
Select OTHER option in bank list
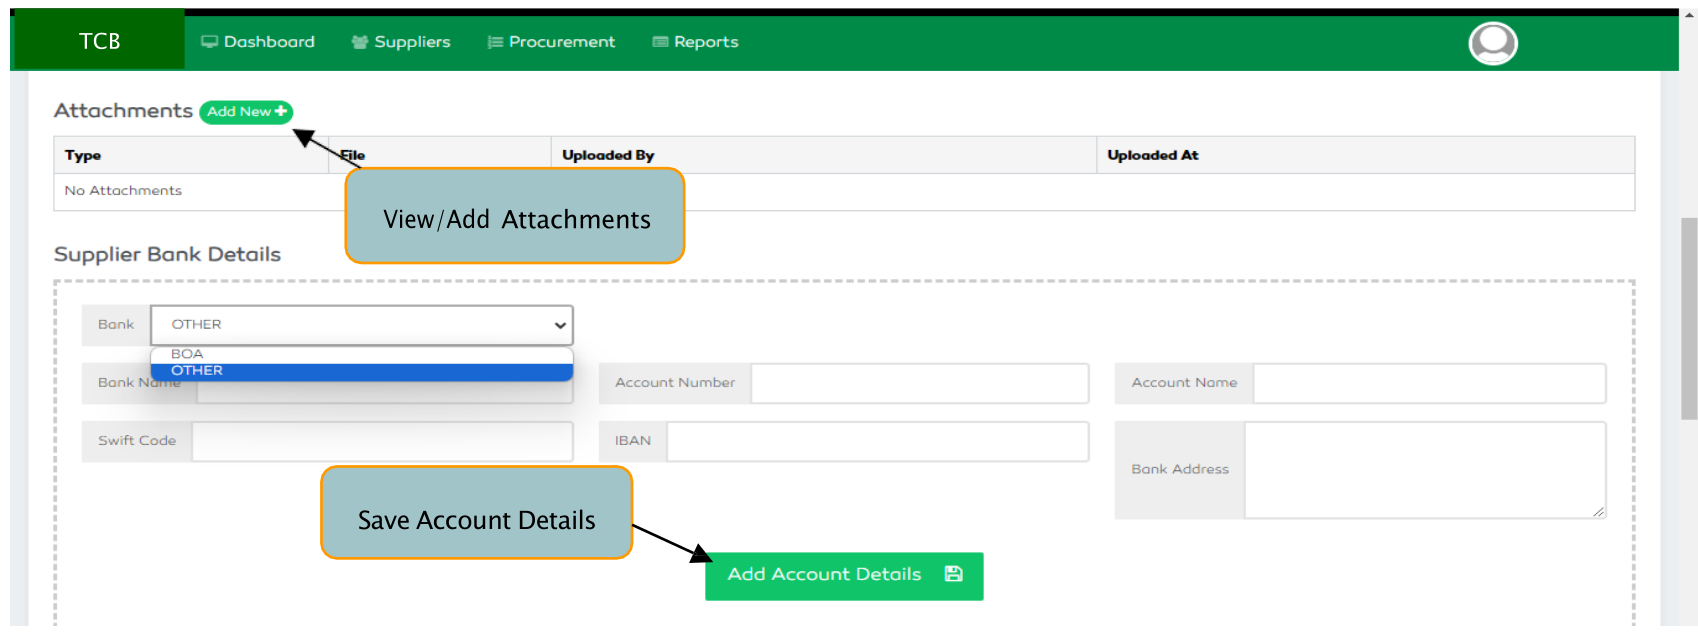click(362, 371)
